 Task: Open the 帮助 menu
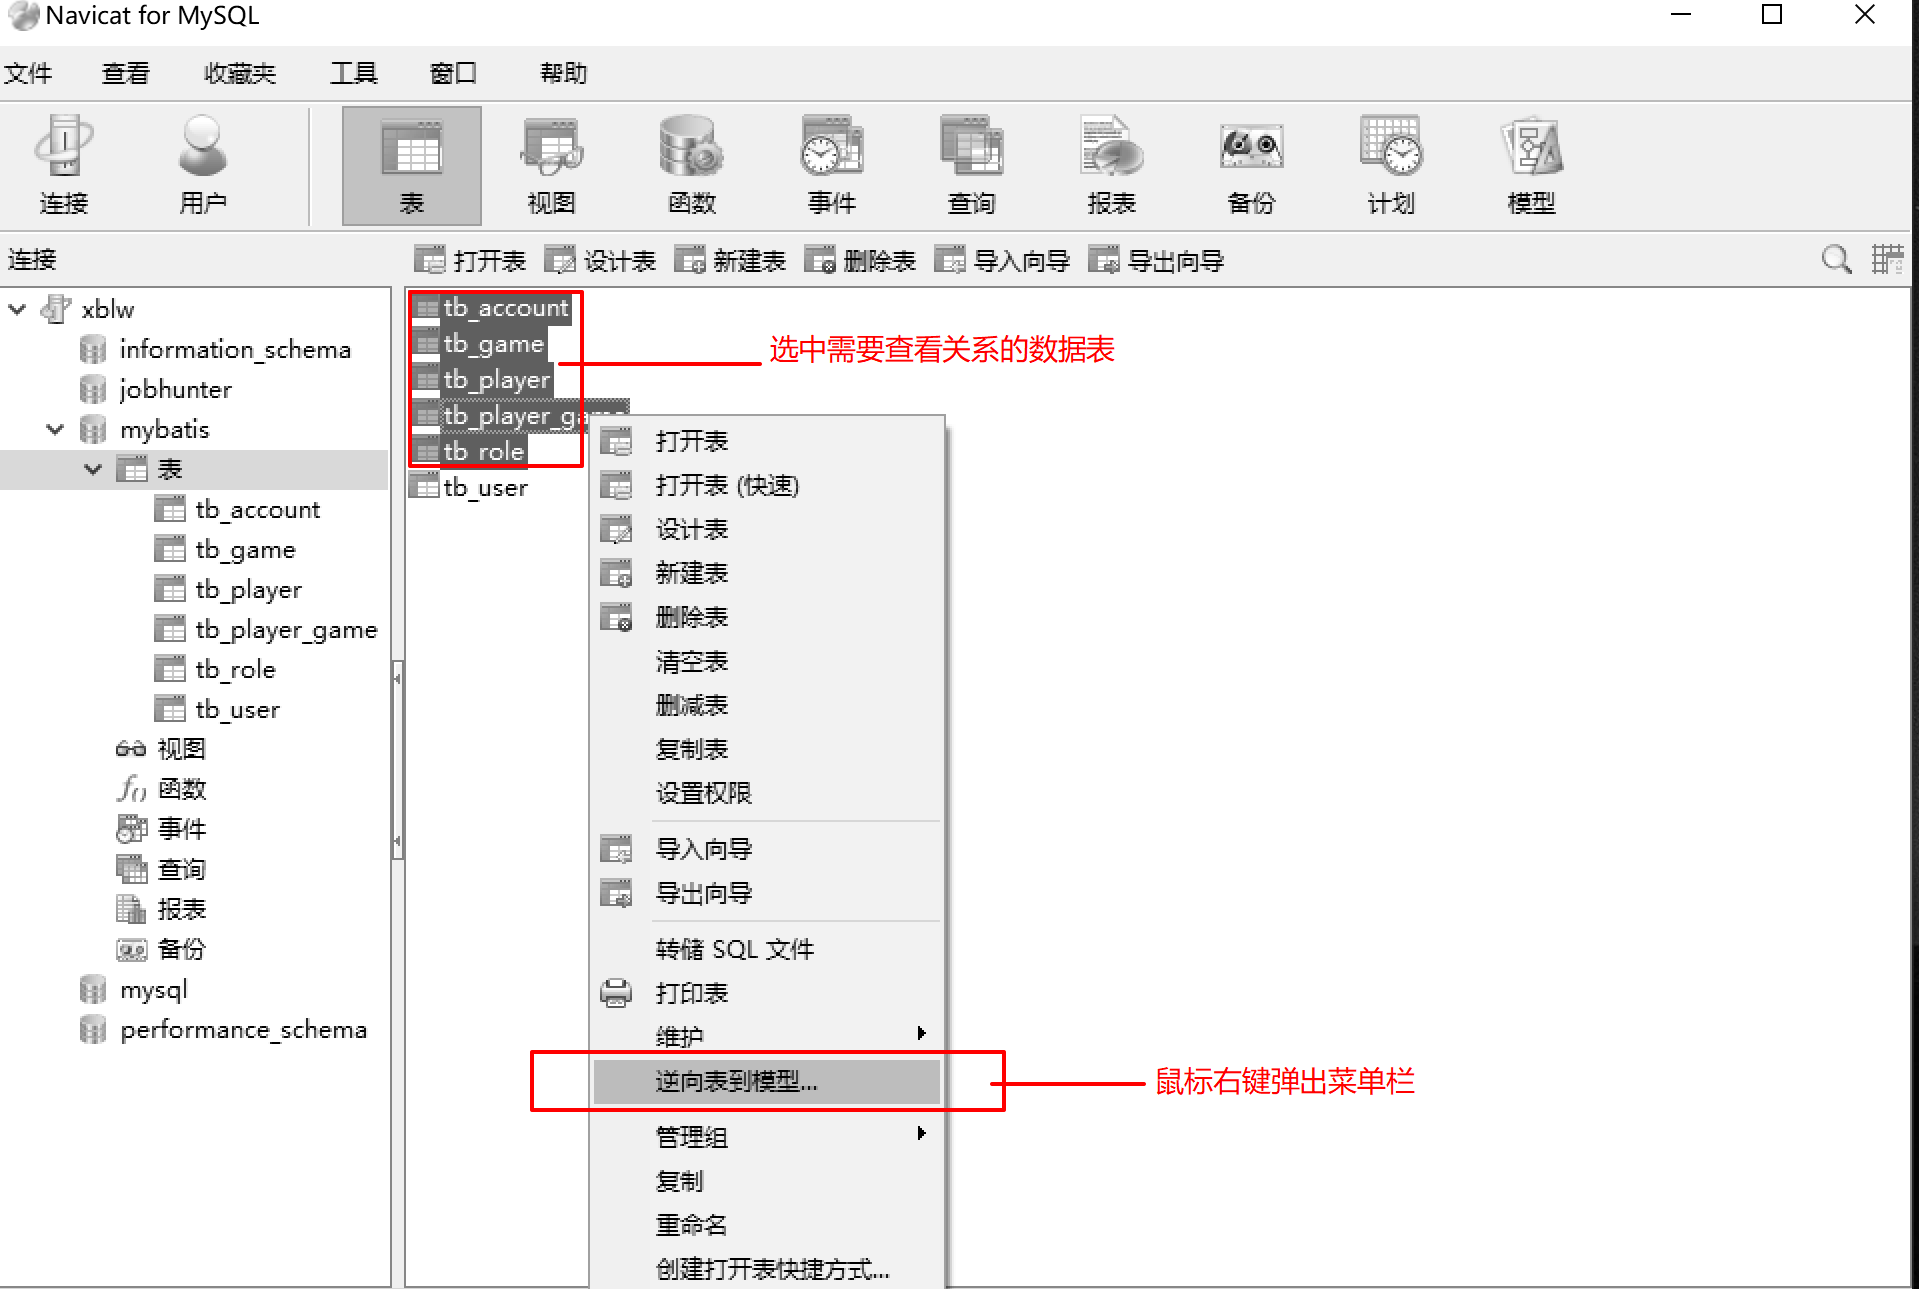(564, 73)
